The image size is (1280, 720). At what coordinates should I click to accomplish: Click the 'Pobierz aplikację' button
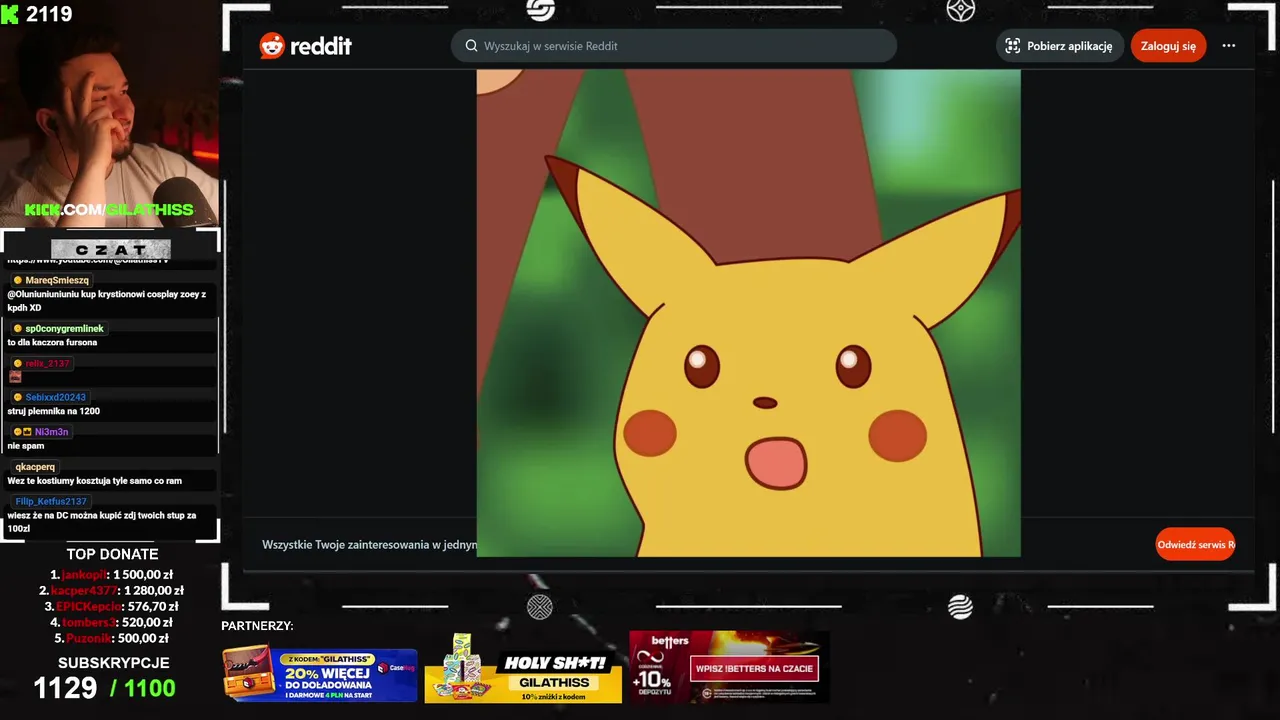[x=1059, y=46]
